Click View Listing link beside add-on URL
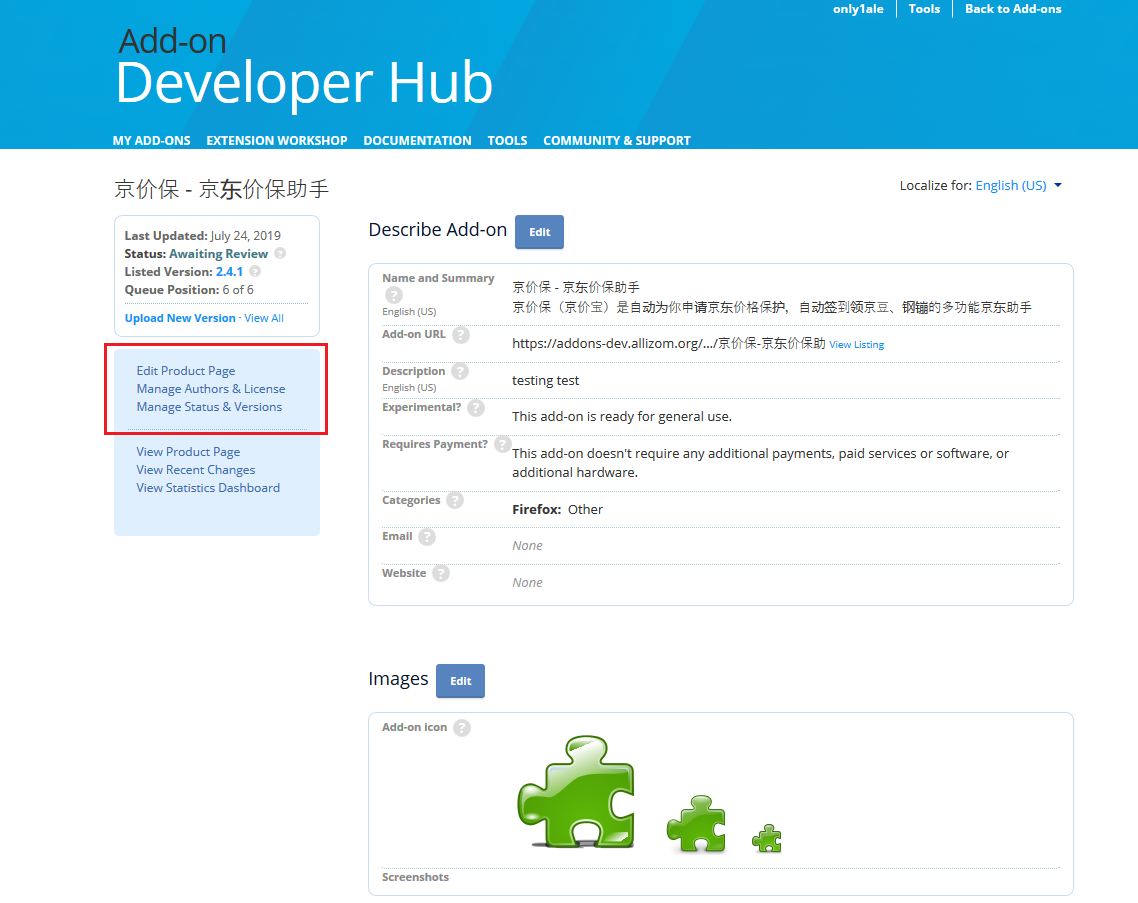 856,345
